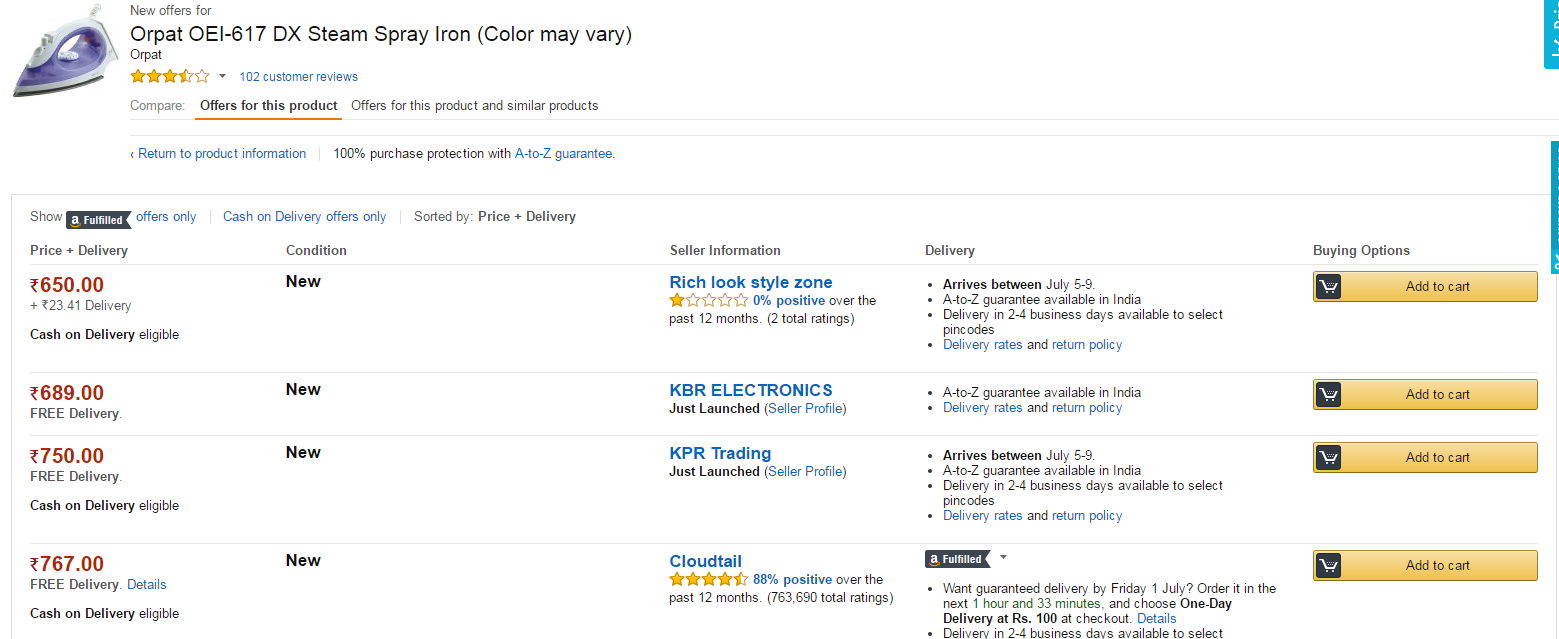The width and height of the screenshot is (1559, 639).
Task: Click Cloudtail's seller star rating
Action: point(708,579)
